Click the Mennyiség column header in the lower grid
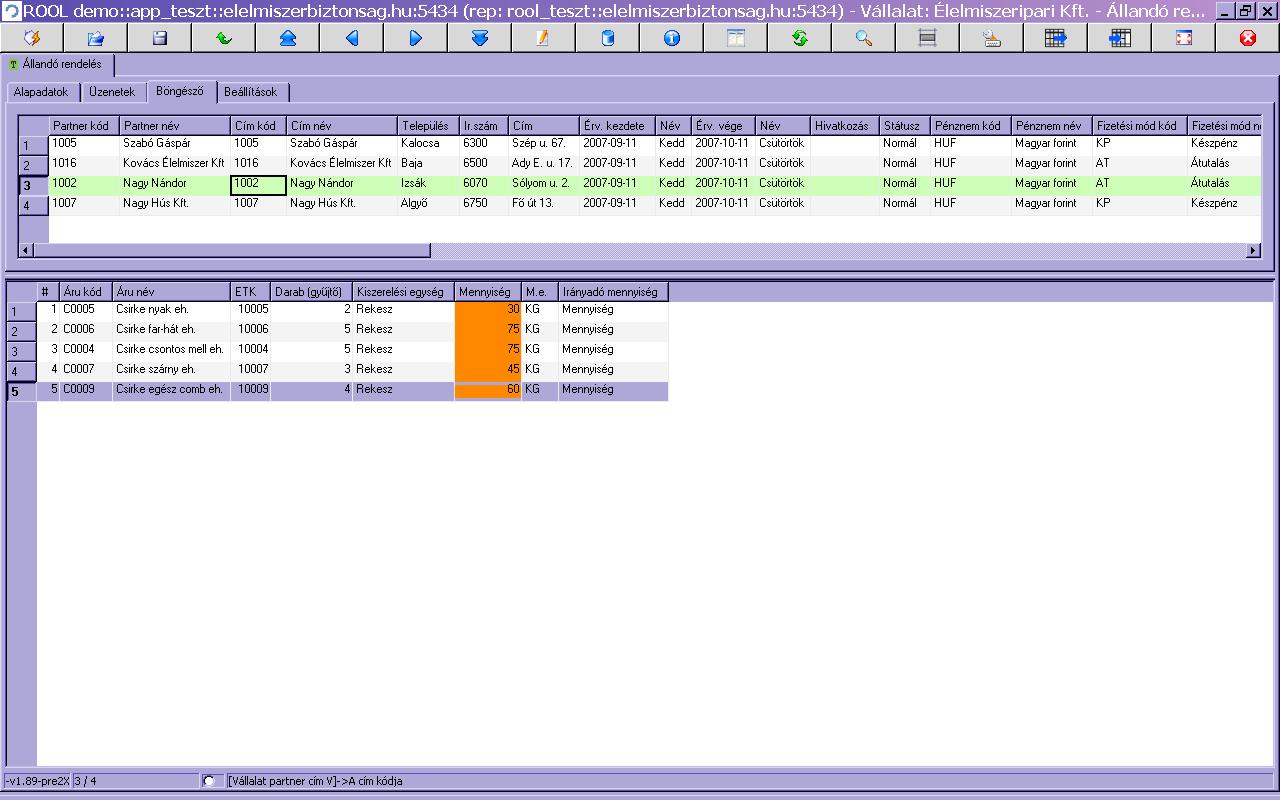The width and height of the screenshot is (1280, 800). point(488,292)
